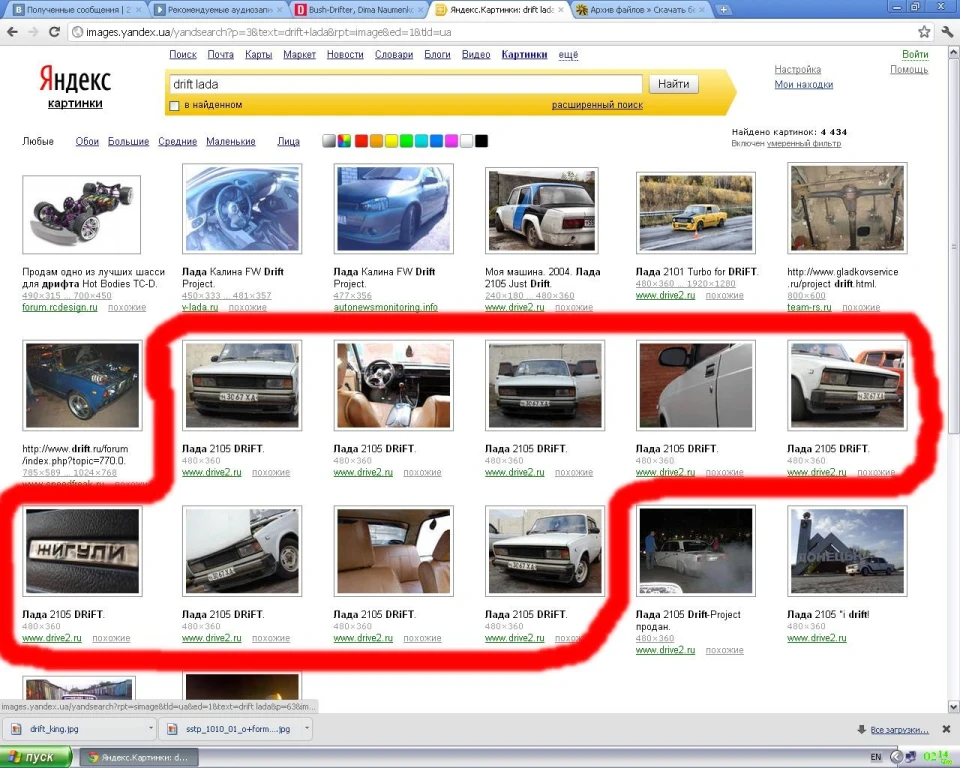Open a new browser tab
The width and height of the screenshot is (960, 768).
pyautogui.click(x=723, y=10)
